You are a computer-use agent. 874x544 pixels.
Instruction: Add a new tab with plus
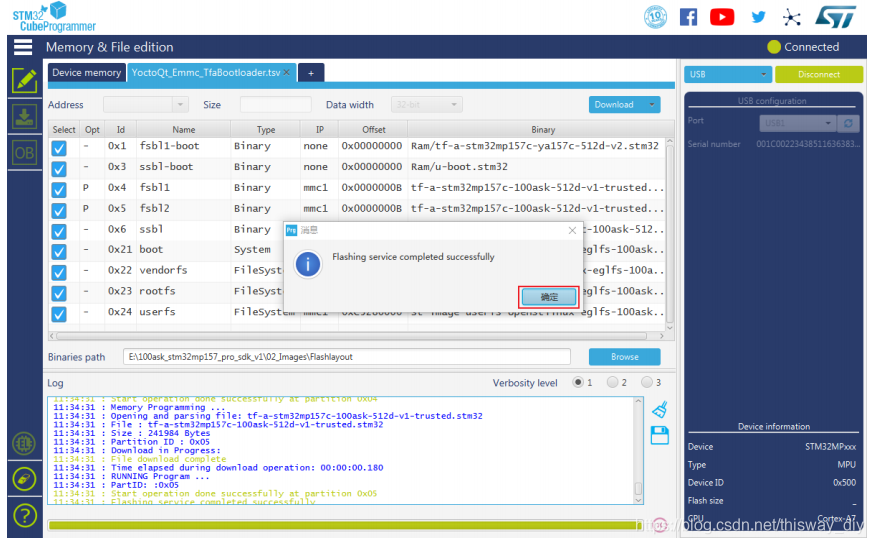click(x=311, y=73)
